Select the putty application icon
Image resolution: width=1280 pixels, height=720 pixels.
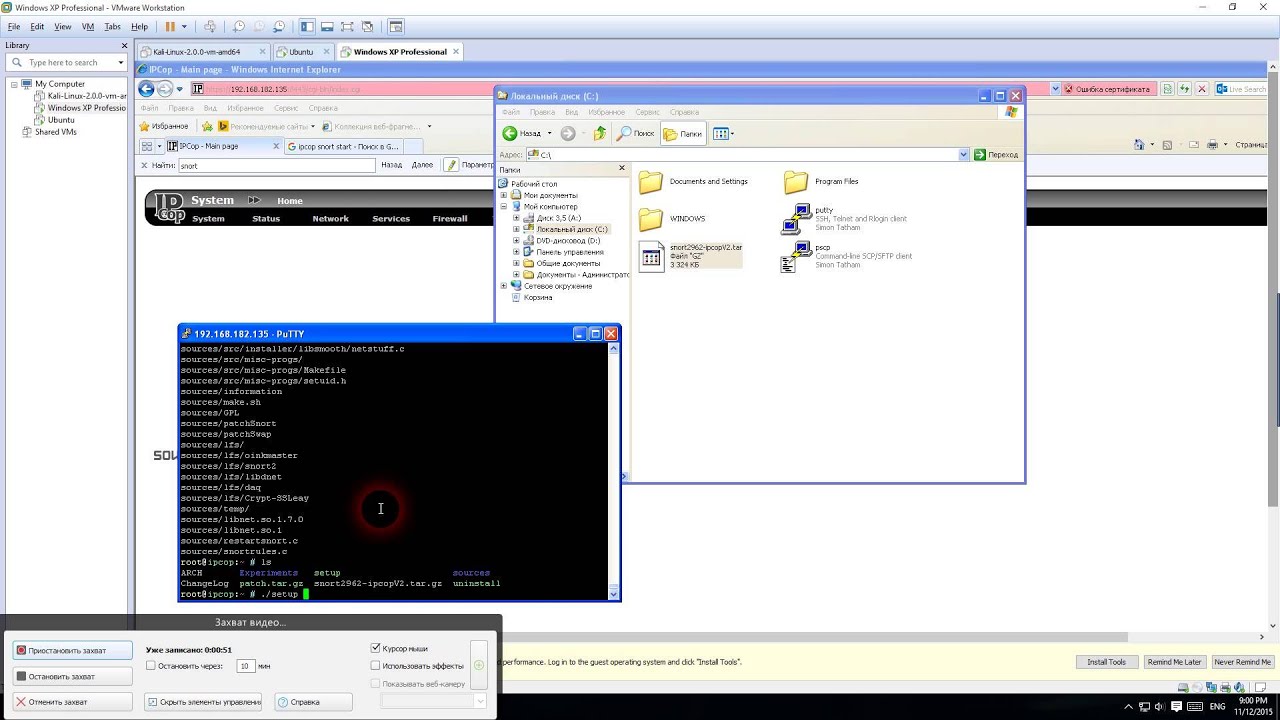[x=797, y=219]
